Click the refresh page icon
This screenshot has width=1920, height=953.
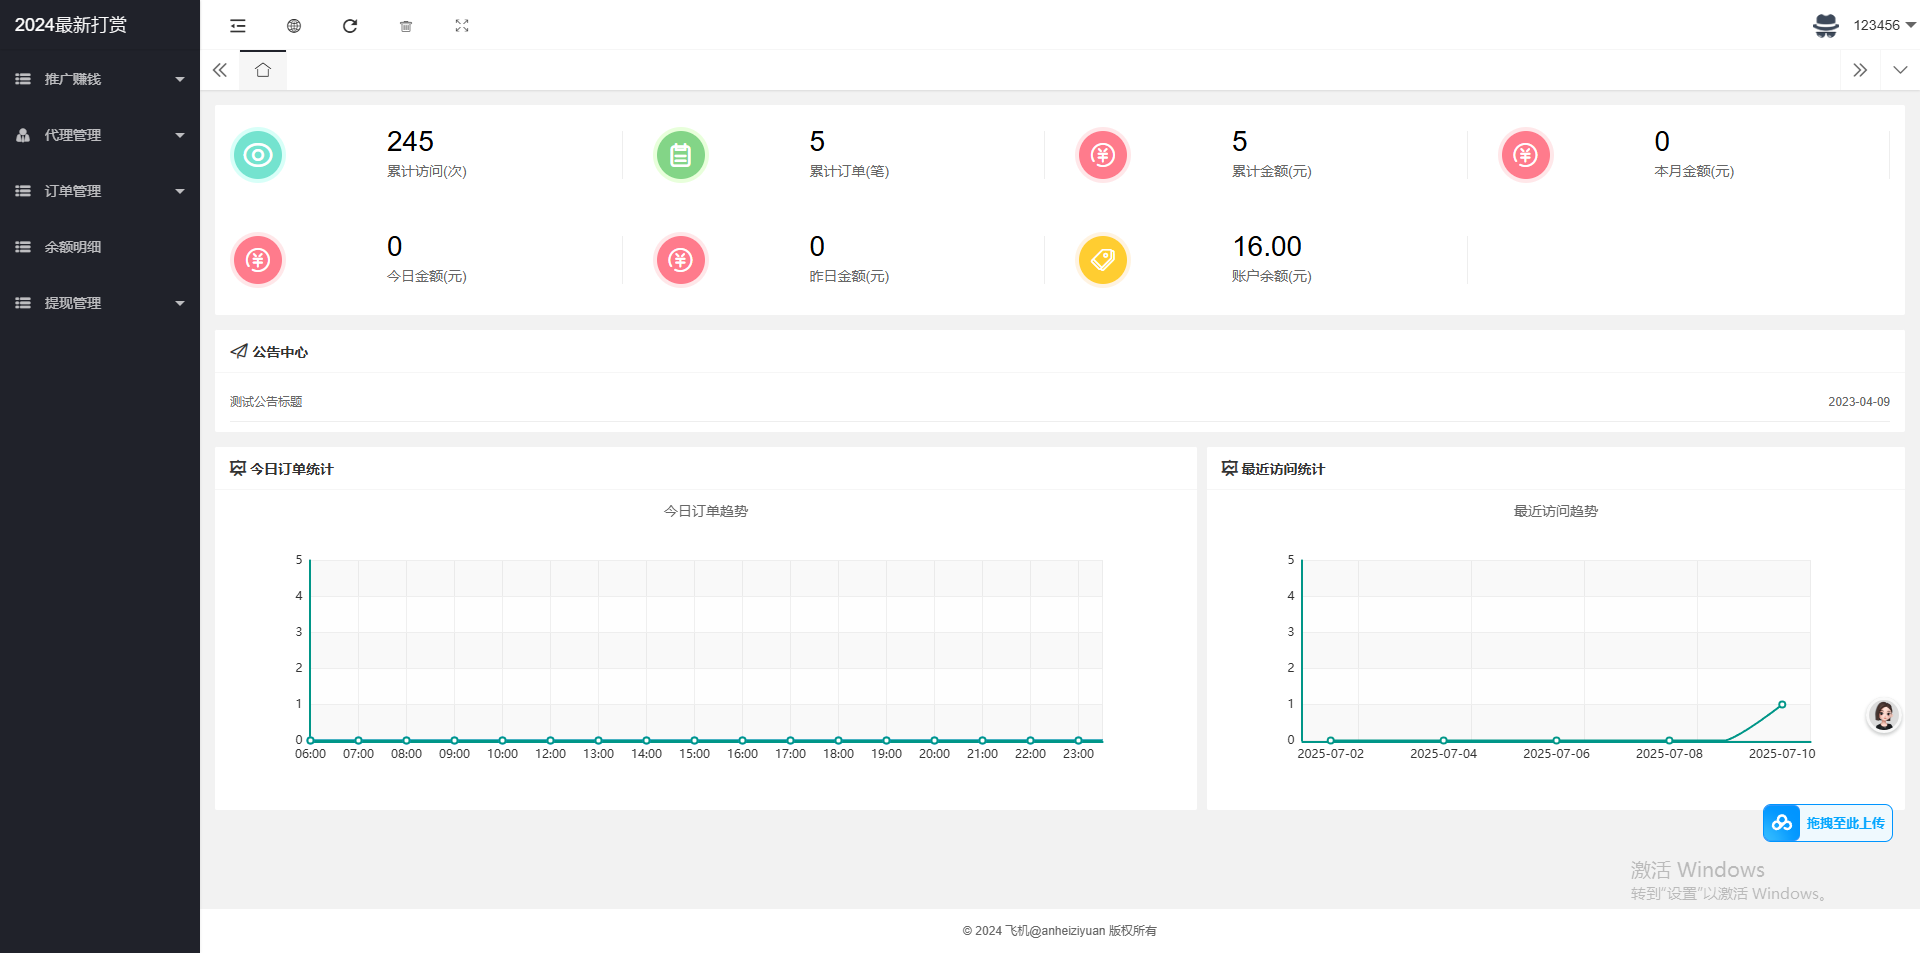tap(350, 26)
